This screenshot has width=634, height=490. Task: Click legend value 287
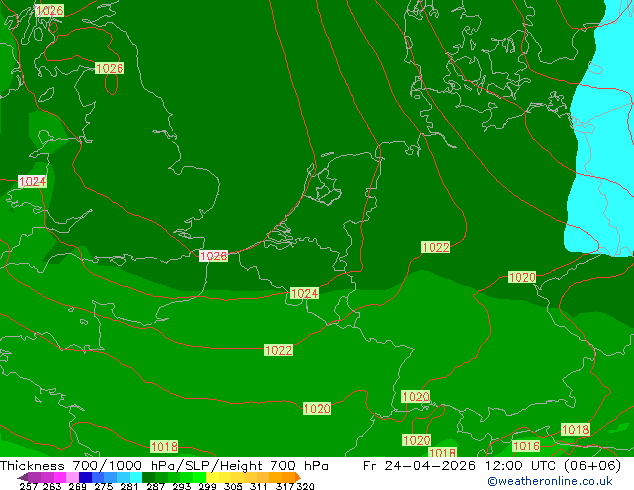[155, 486]
